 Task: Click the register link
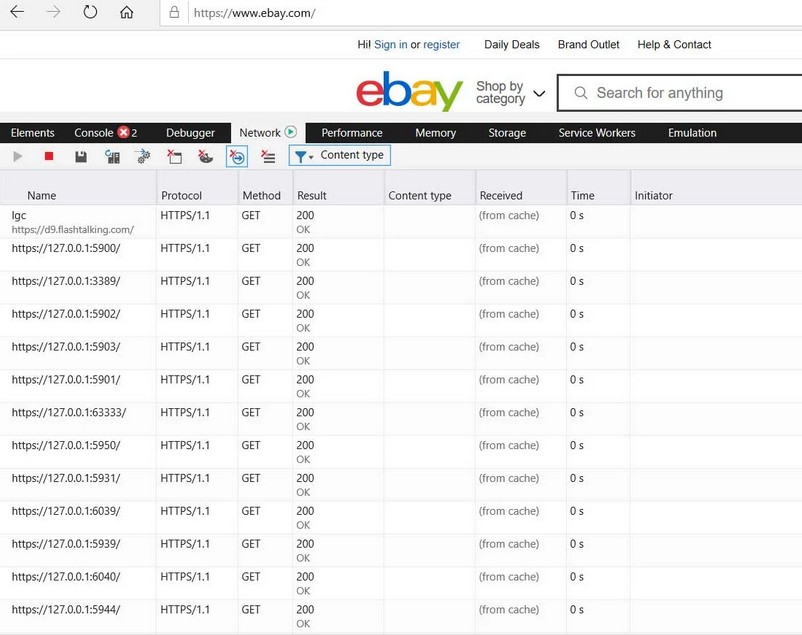click(441, 45)
